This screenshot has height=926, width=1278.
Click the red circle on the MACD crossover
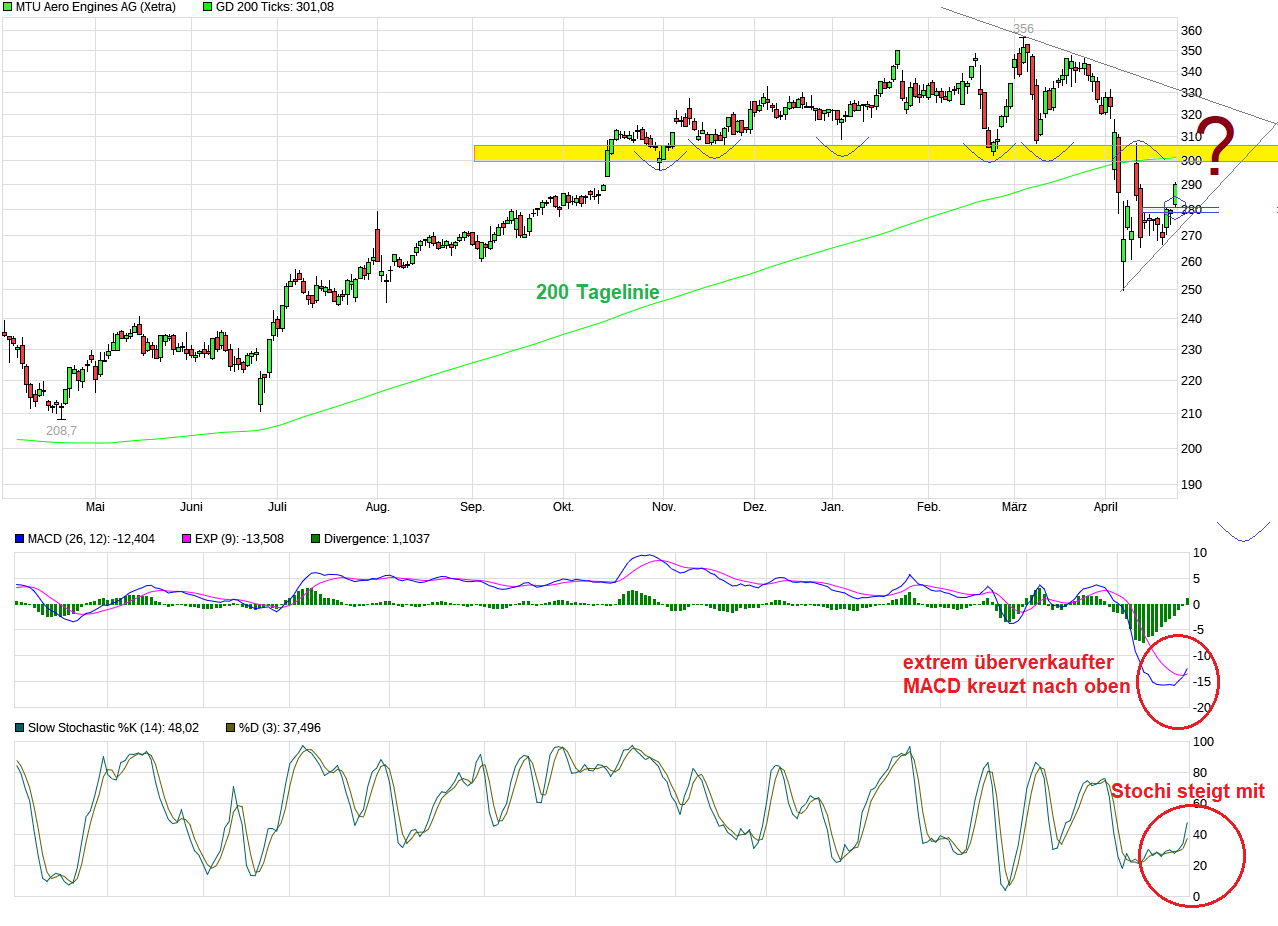tap(1185, 680)
